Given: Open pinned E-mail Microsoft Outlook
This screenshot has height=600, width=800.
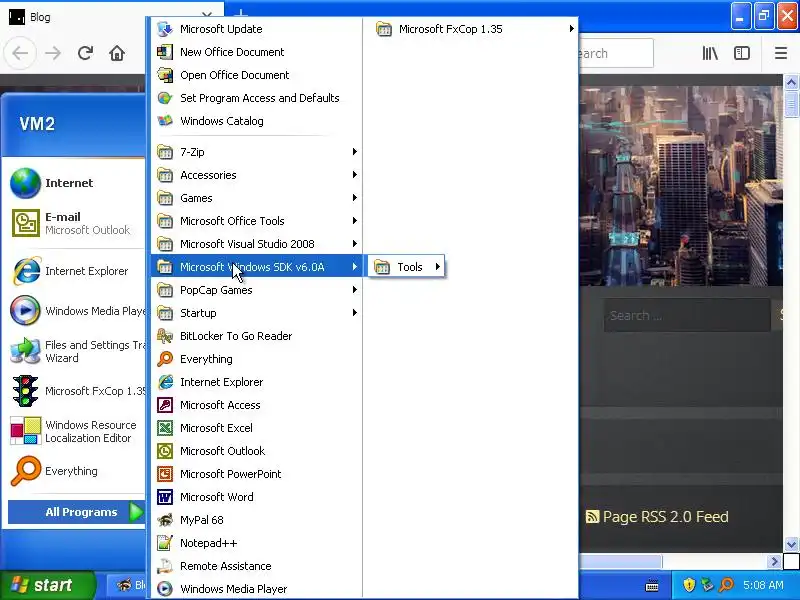Looking at the screenshot, I should click(75, 223).
